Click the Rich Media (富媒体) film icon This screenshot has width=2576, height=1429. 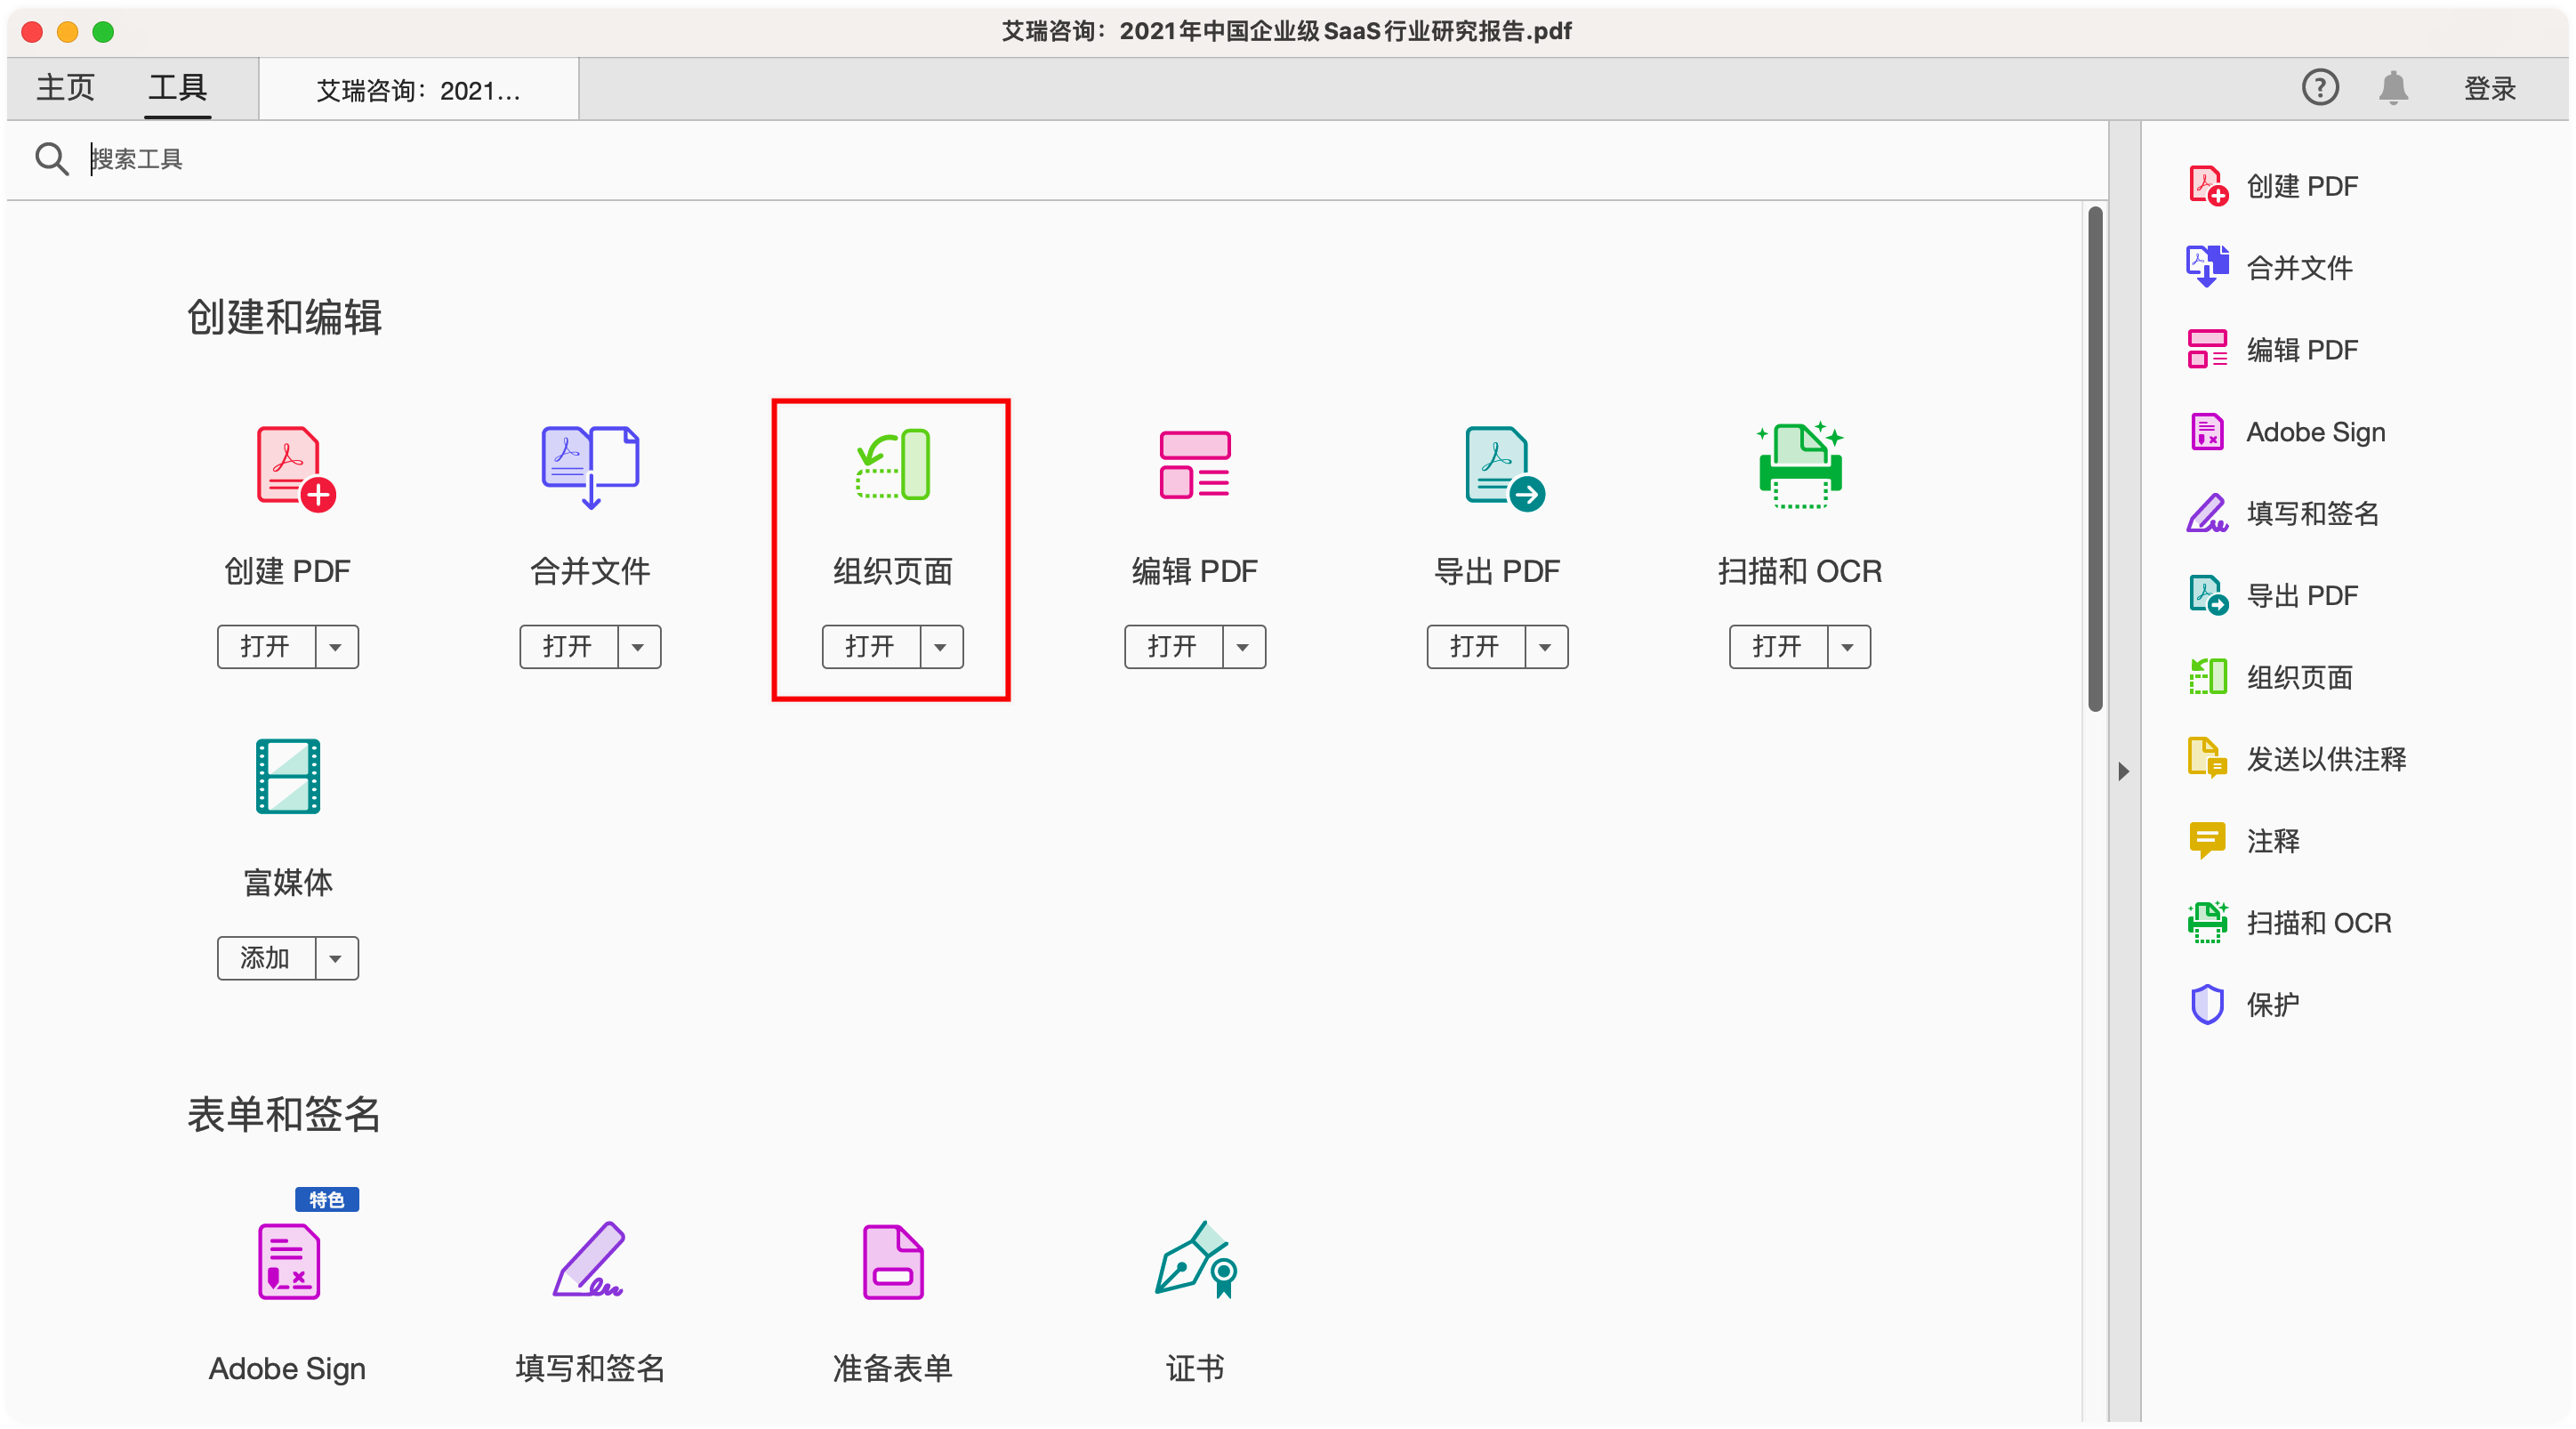coord(288,777)
